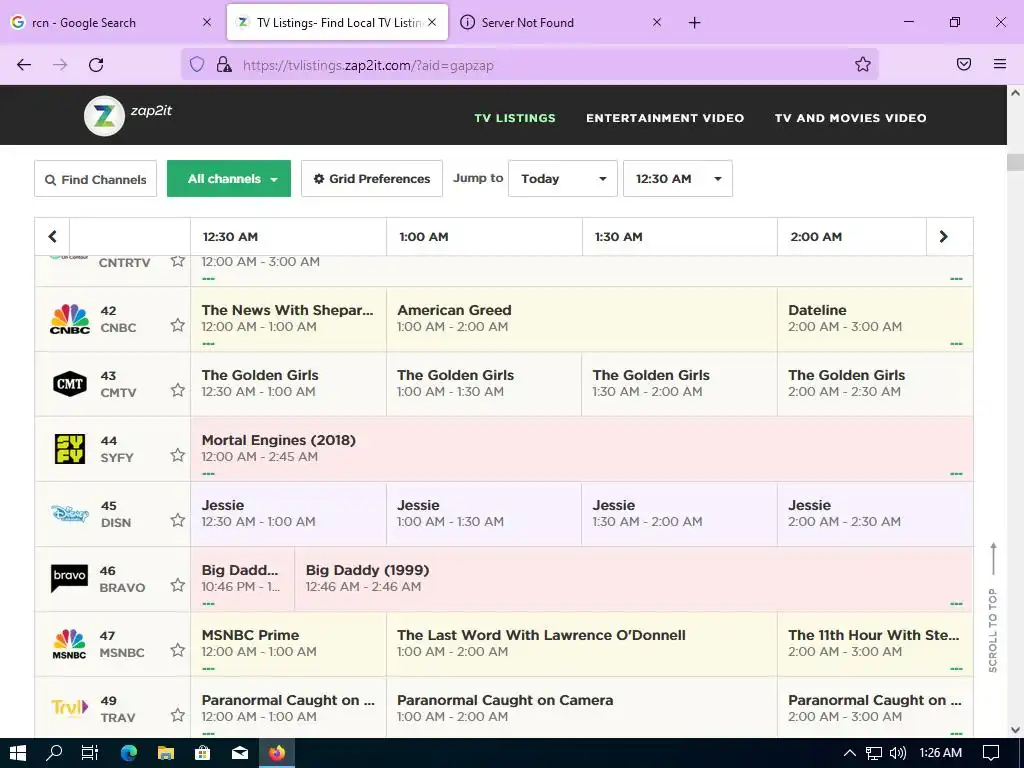Open TV Listings nav item
1024x768 pixels.
click(x=515, y=118)
